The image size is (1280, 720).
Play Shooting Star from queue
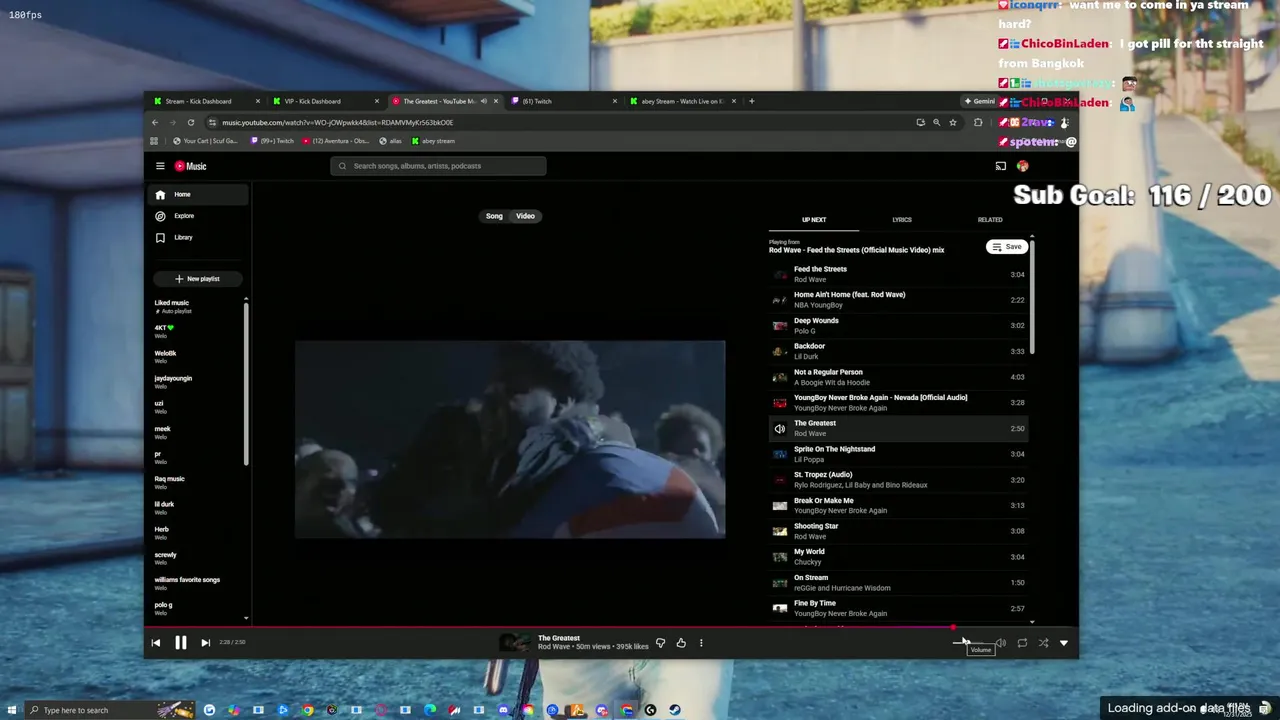[898, 531]
